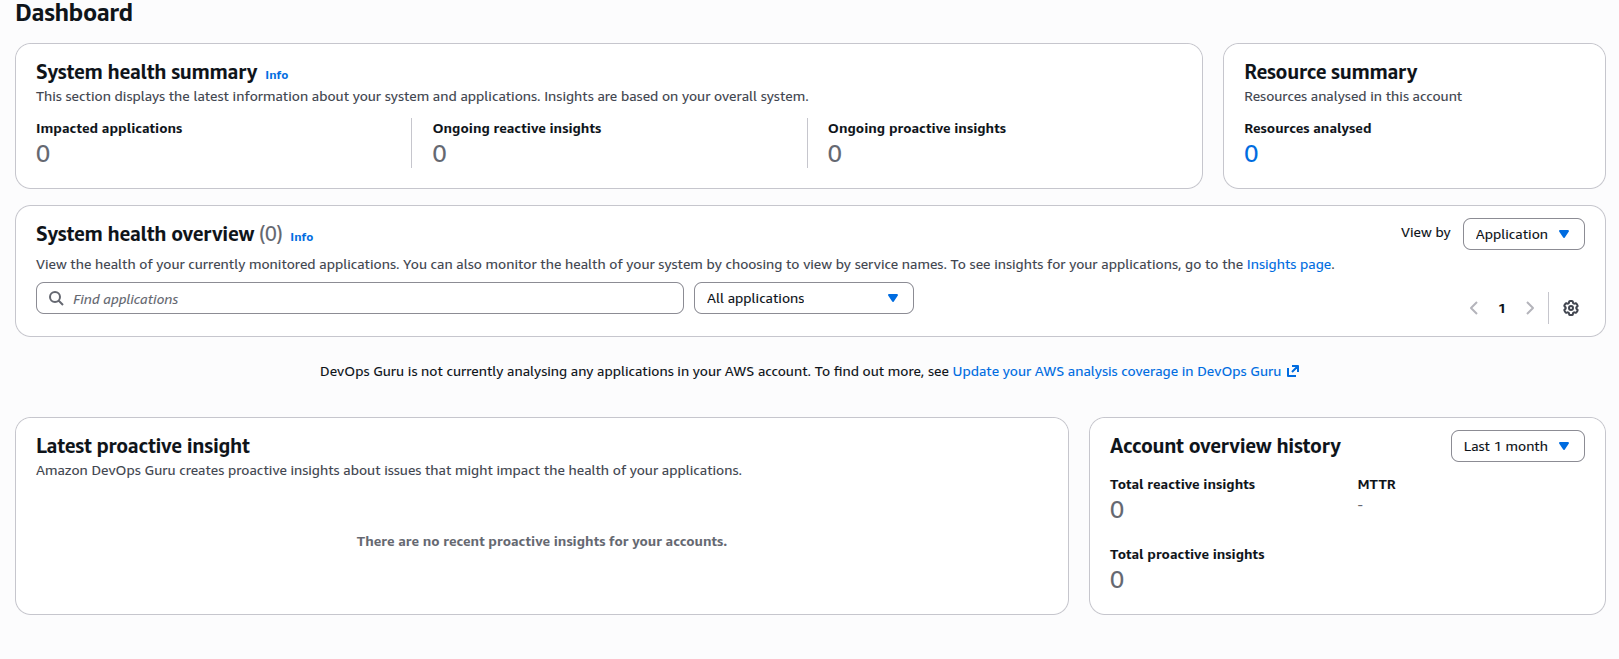Focus the Find applications search field
Image resolution: width=1619 pixels, height=659 pixels.
(370, 299)
